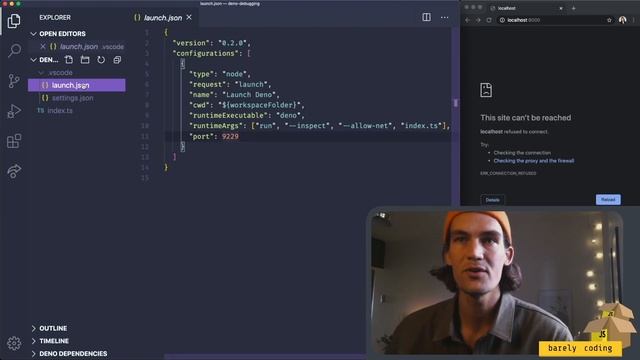Click the Details button on error page
The image size is (640, 360).
click(x=493, y=200)
